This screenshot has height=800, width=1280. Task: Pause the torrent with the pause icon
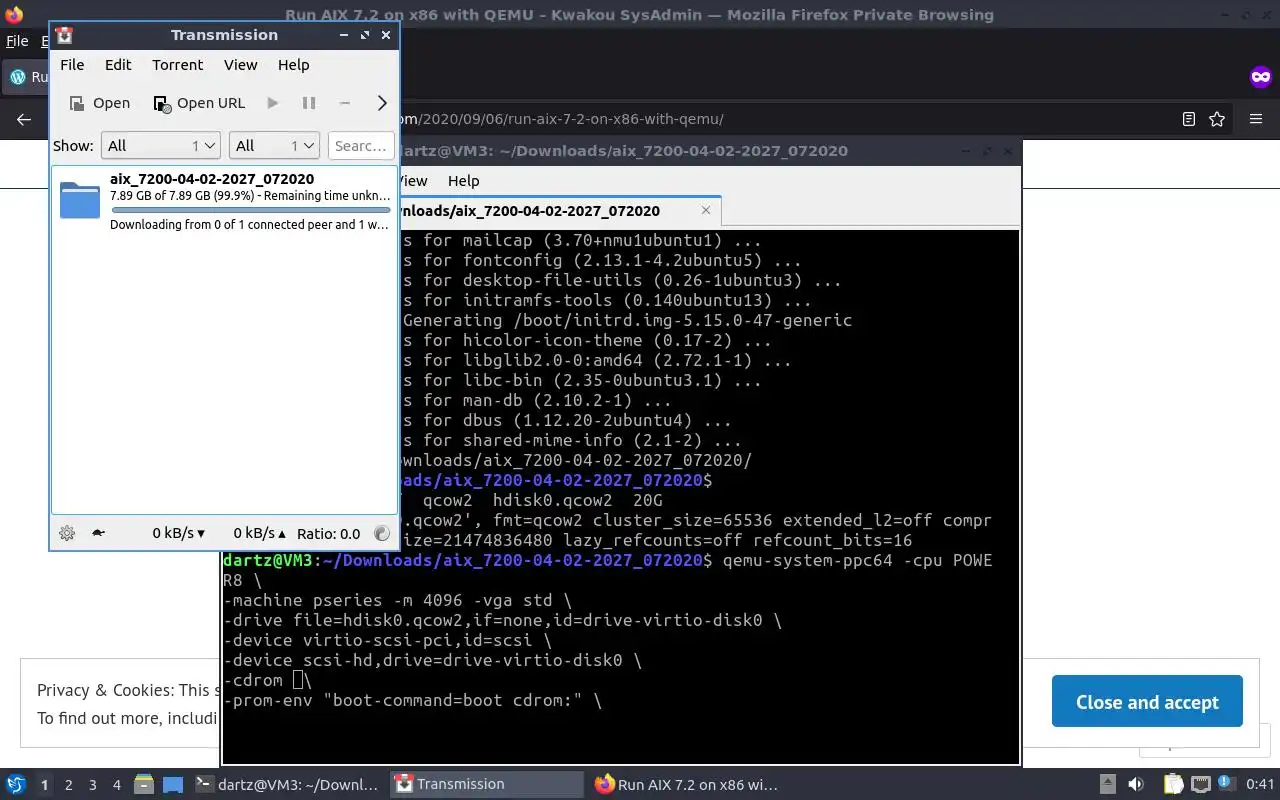click(x=309, y=103)
